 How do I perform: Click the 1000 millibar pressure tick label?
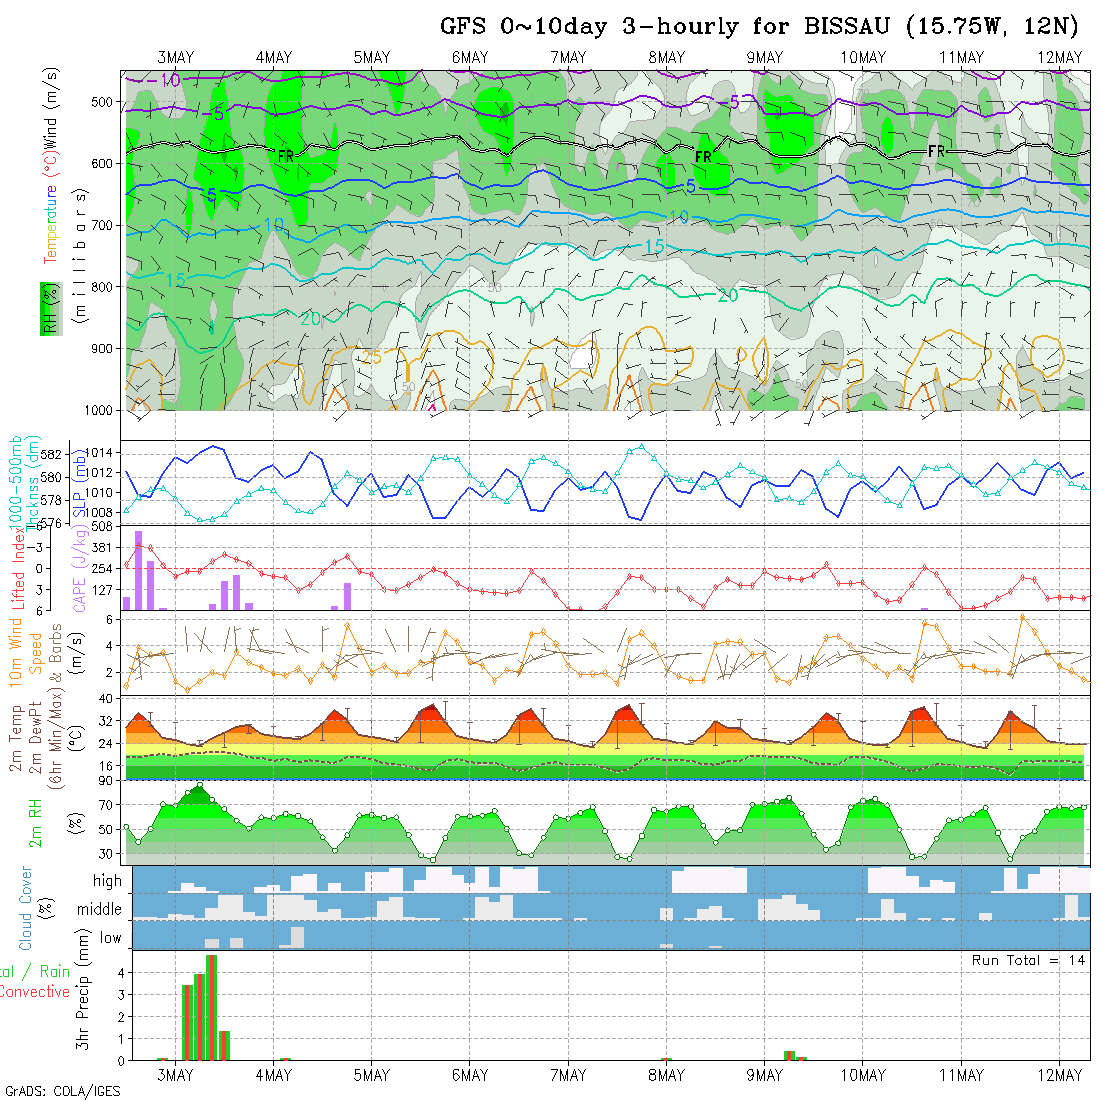tap(99, 411)
